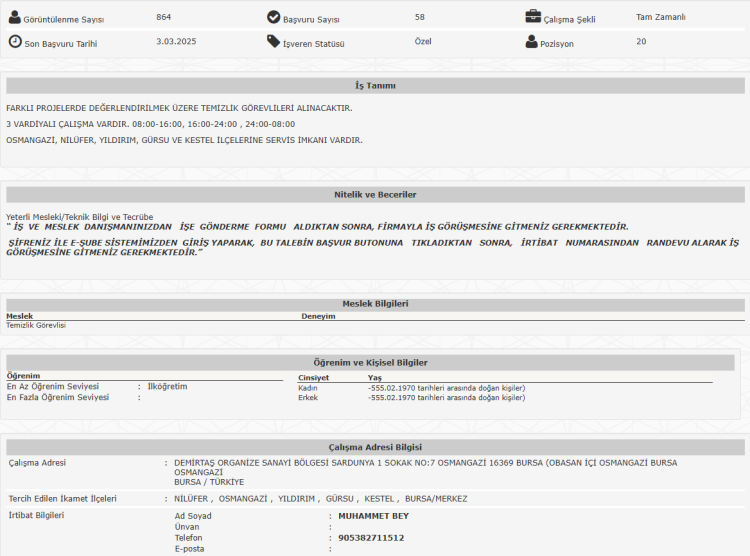Viewport: 750px width, 556px height.
Task: Click the person icon beside Görüntülenme Sayısı
Action: [x=14, y=17]
